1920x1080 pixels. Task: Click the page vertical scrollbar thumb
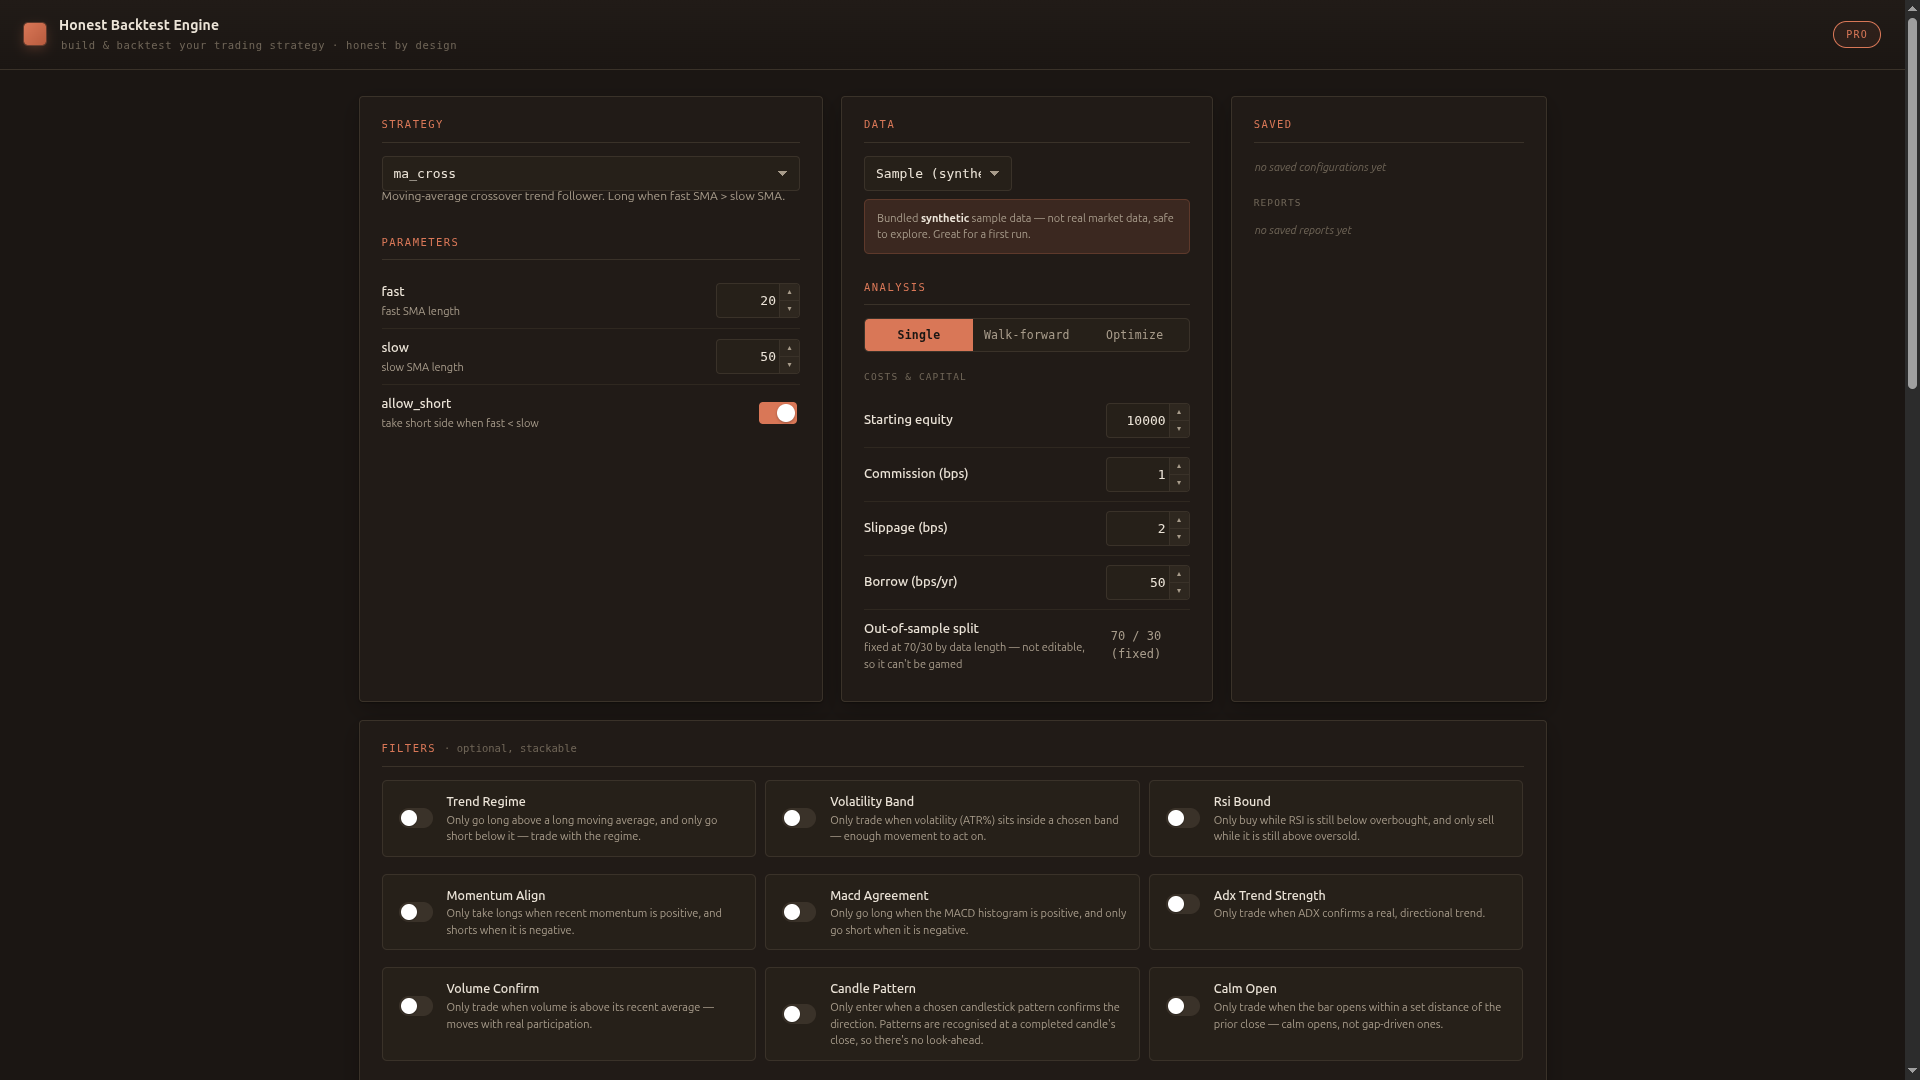click(1912, 203)
